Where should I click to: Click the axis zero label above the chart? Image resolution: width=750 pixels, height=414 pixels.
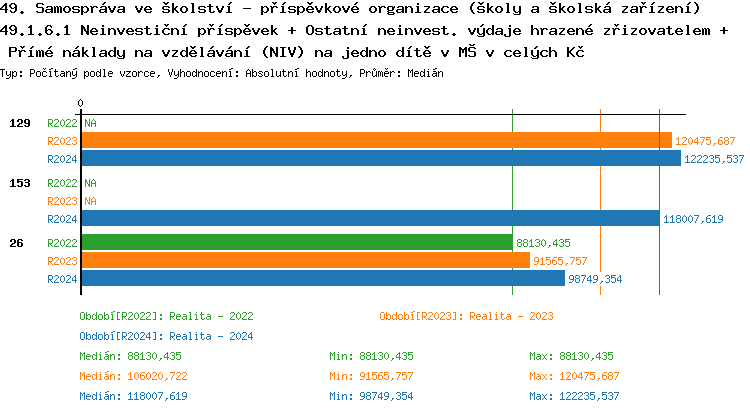(x=80, y=102)
